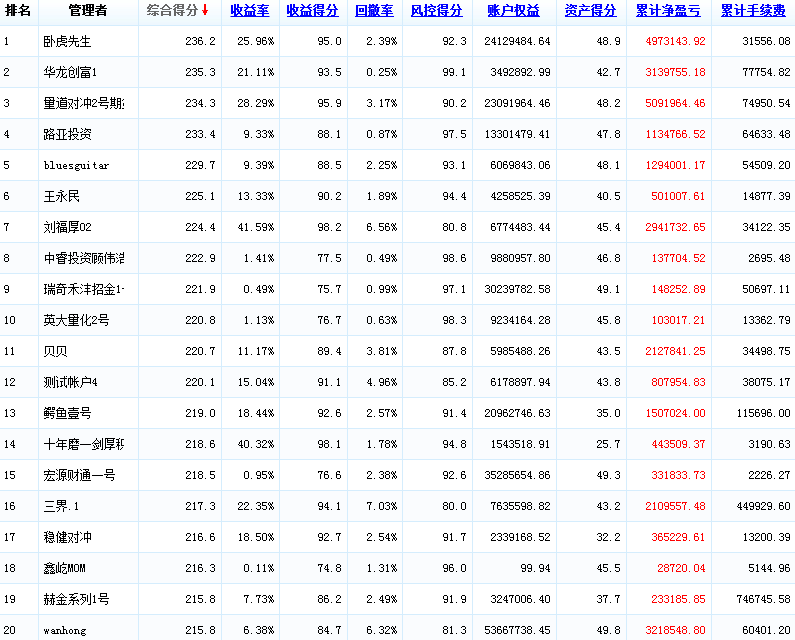Select manager 卧虎先生

[x=67, y=42]
